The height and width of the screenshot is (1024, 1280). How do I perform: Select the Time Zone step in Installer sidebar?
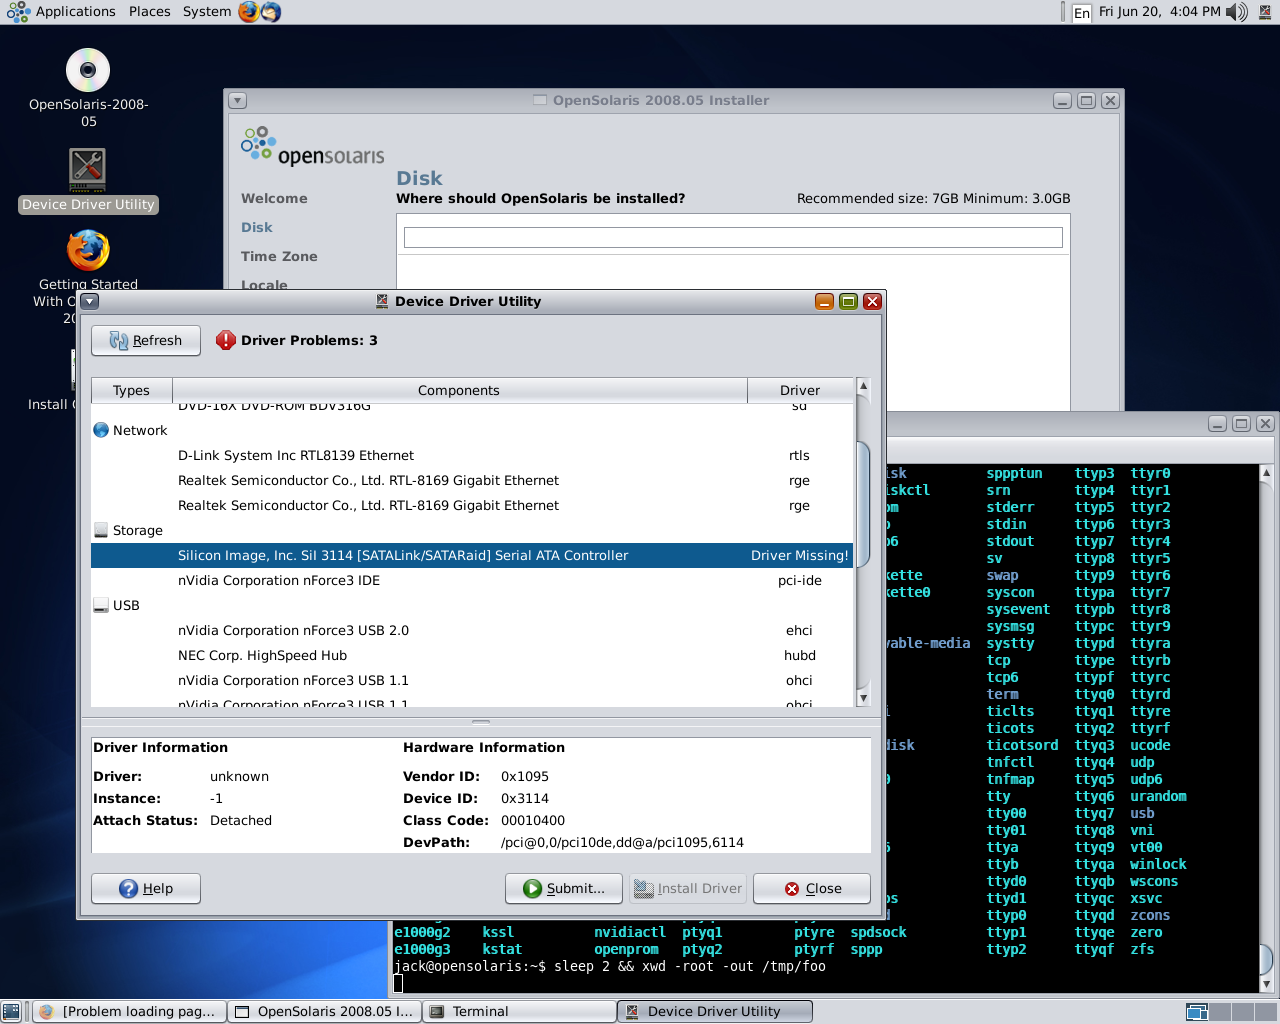coord(279,256)
